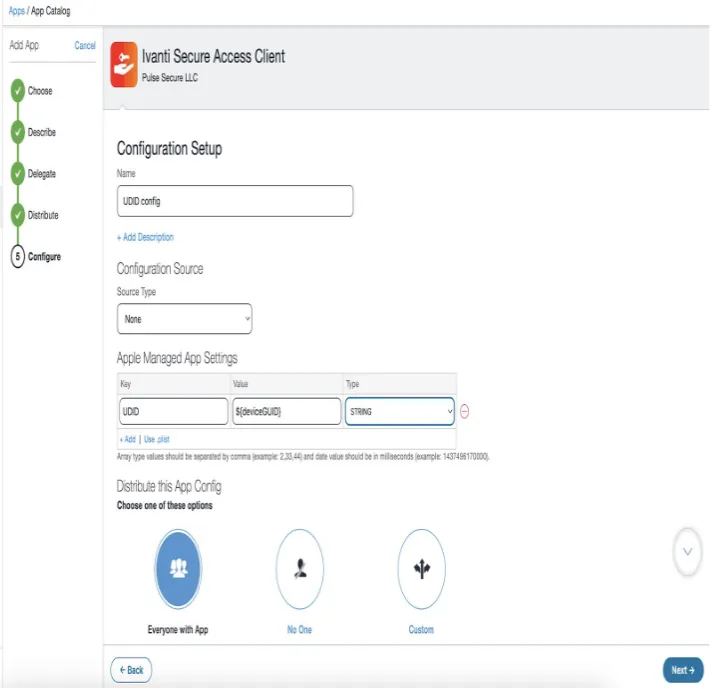Click the Back button

coord(131,670)
